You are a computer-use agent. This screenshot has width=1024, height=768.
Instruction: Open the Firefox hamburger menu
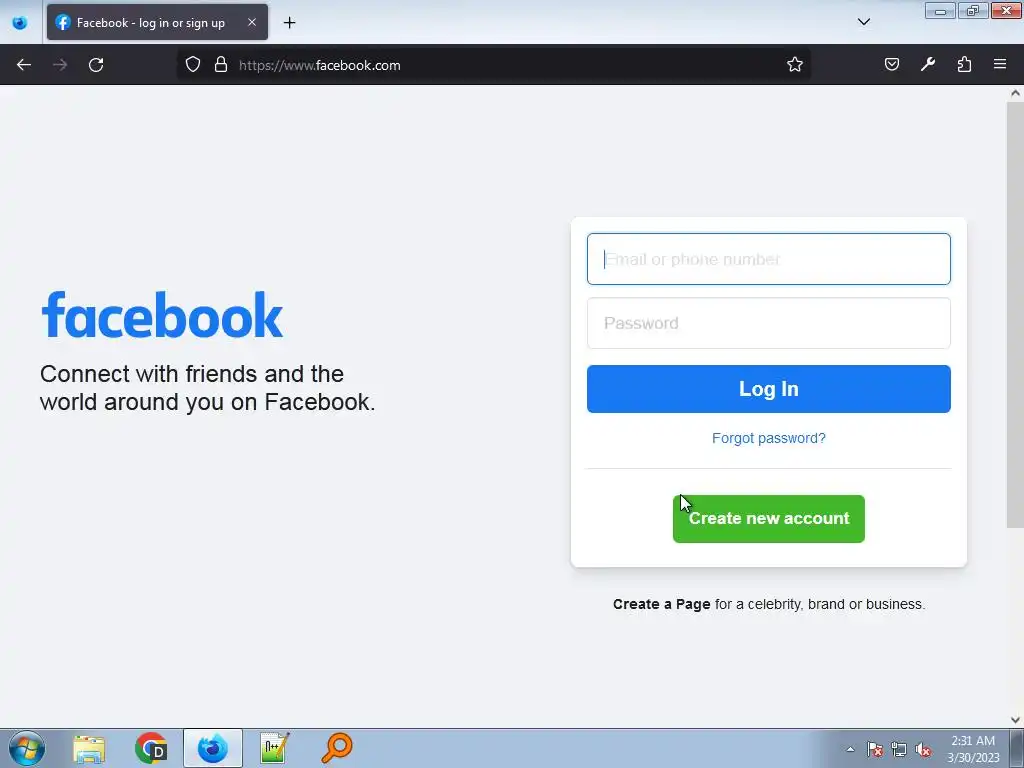tap(1000, 65)
